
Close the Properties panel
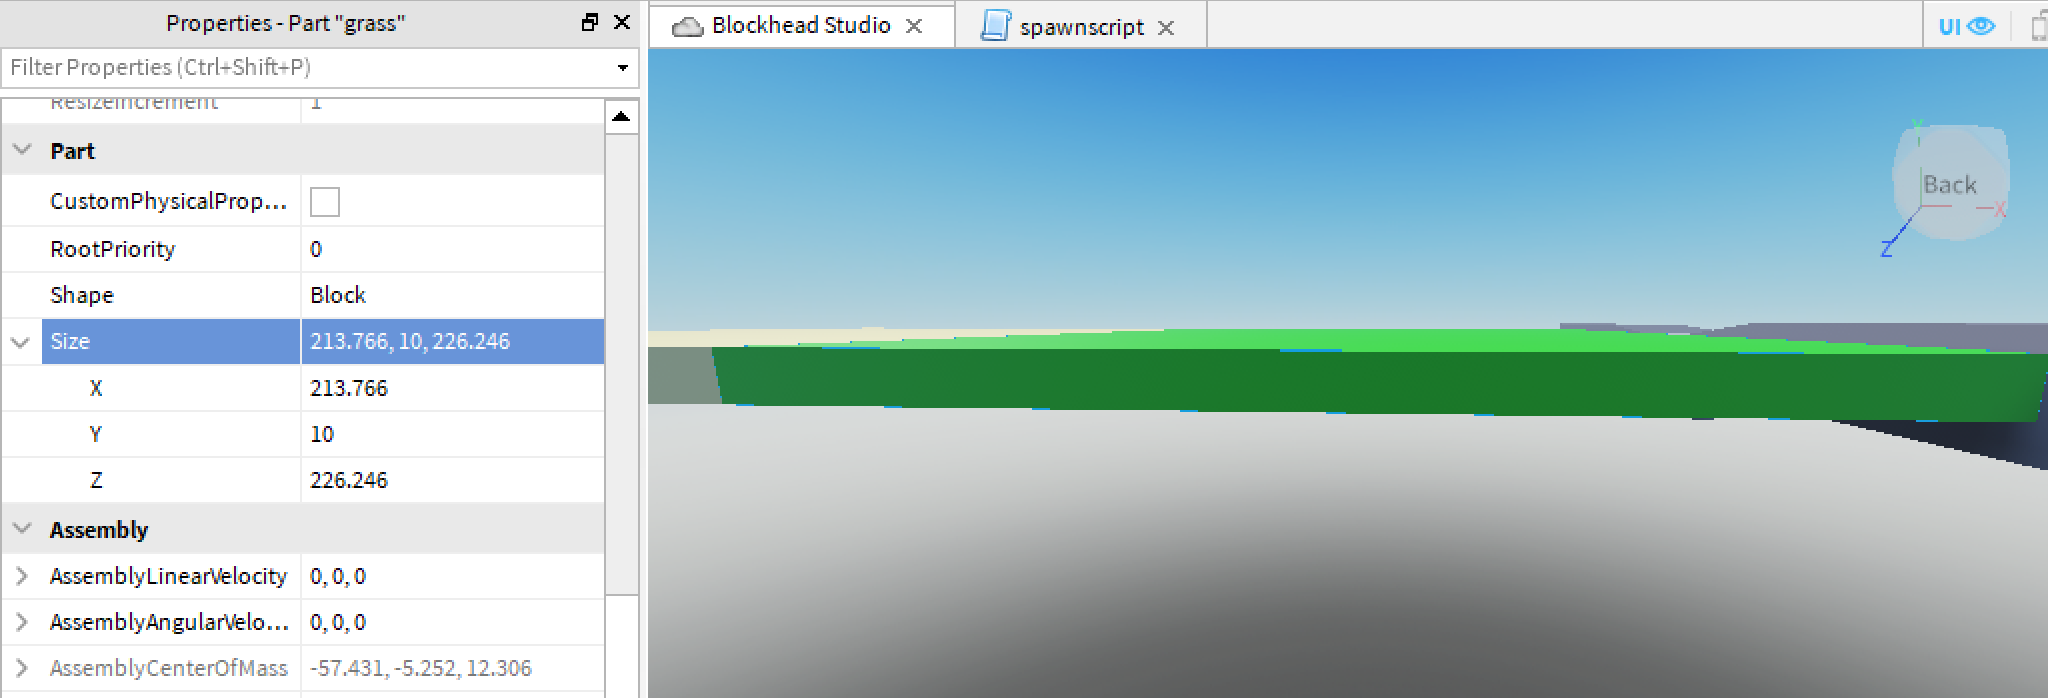point(622,22)
